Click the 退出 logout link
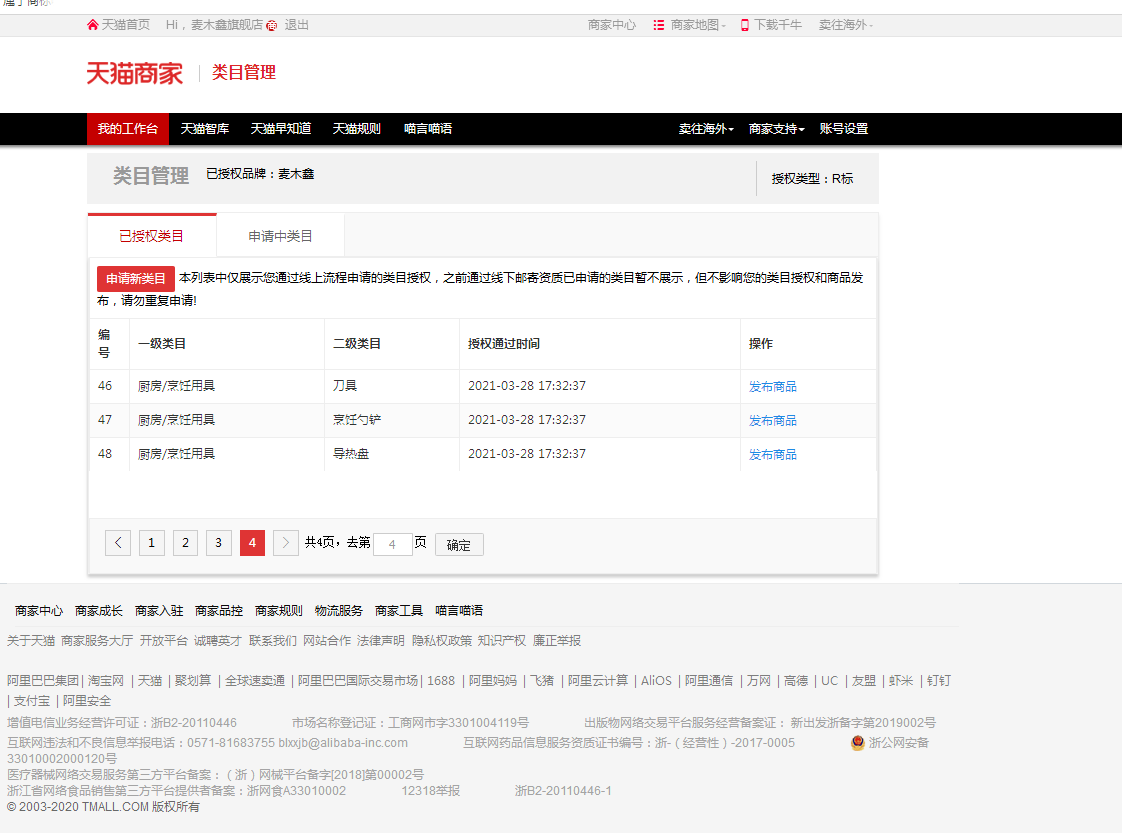Screen dimensions: 1122x836 pyautogui.click(x=296, y=25)
